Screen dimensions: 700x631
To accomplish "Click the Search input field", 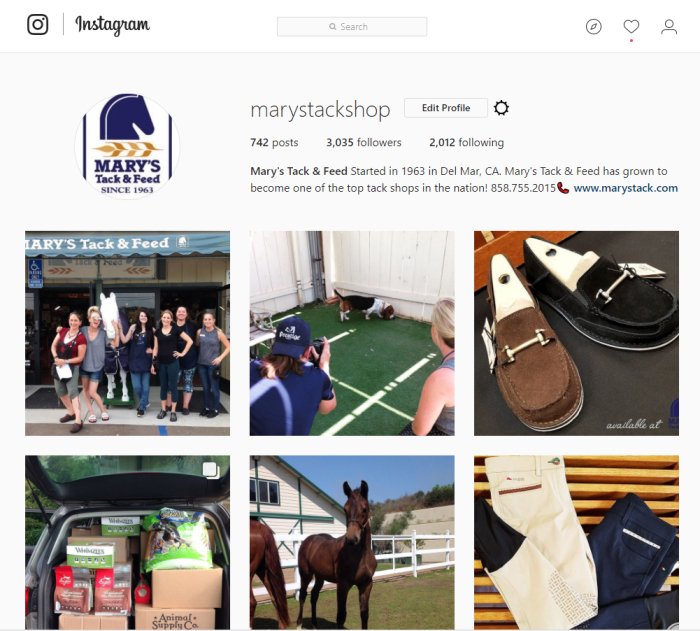I will pyautogui.click(x=352, y=27).
